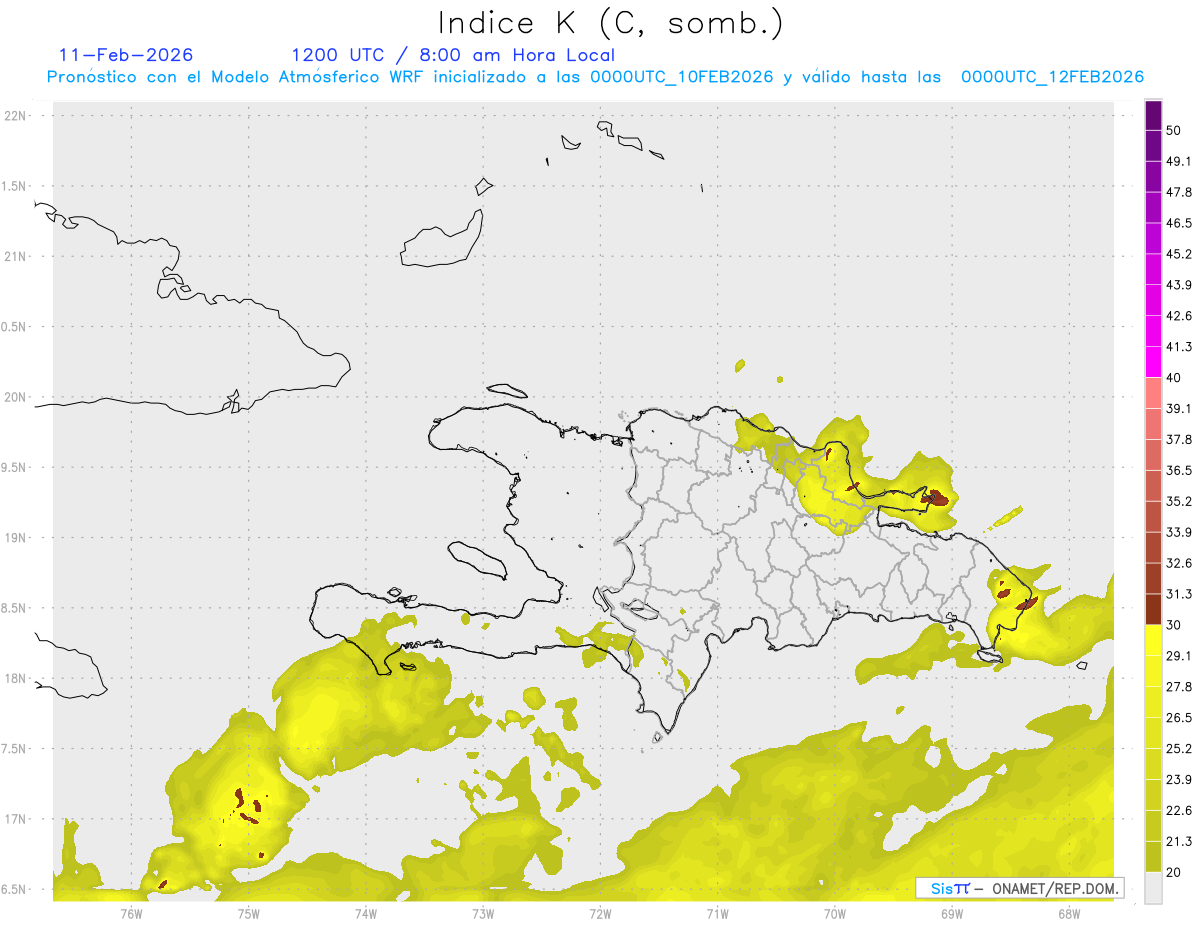Click the "25.2" color scale label
Viewport: 1200px width, 927px height.
click(x=1180, y=748)
